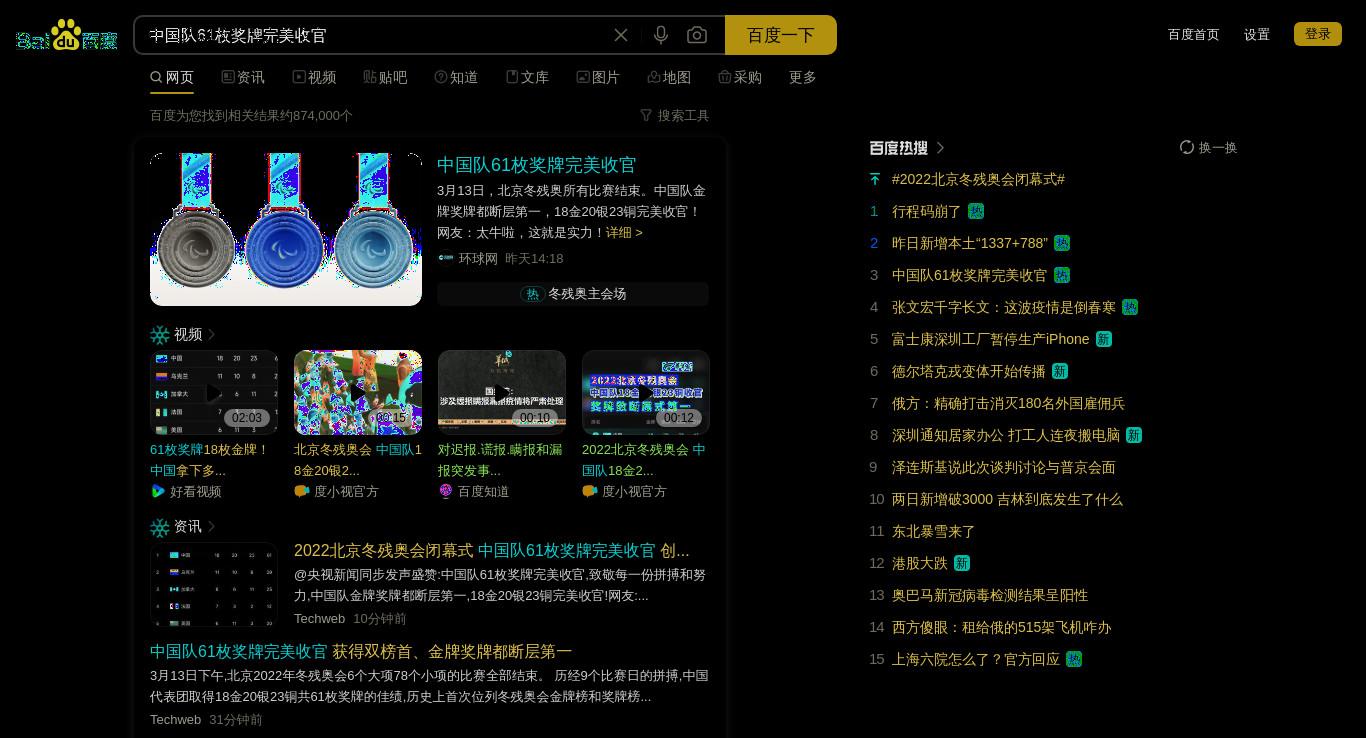Open hot topic 奥巴马新冠病毒检测结果呈阳性
Screen dimensions: 1366x738
[x=990, y=595]
